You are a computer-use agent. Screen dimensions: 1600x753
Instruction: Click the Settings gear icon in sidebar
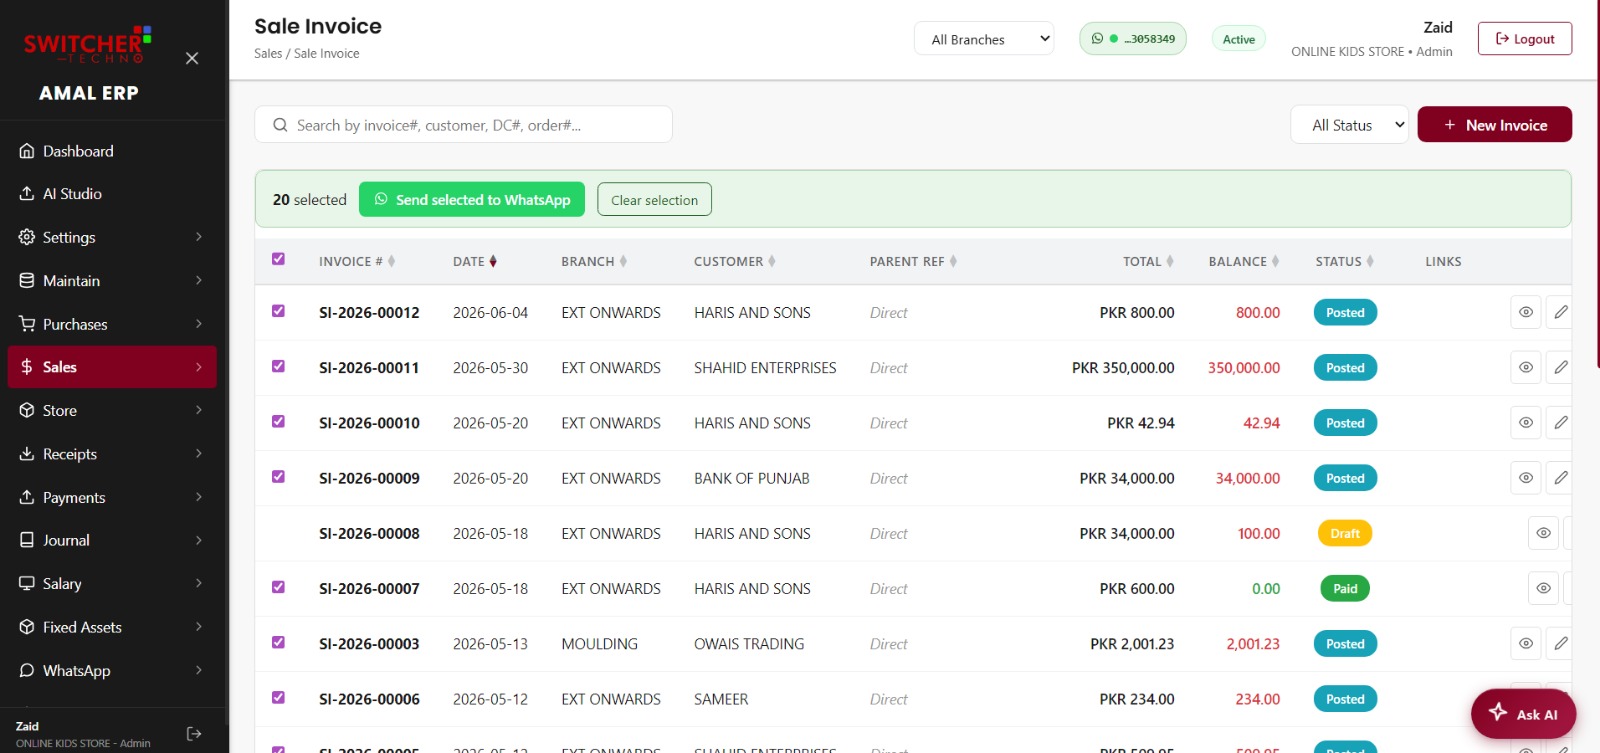(x=27, y=237)
